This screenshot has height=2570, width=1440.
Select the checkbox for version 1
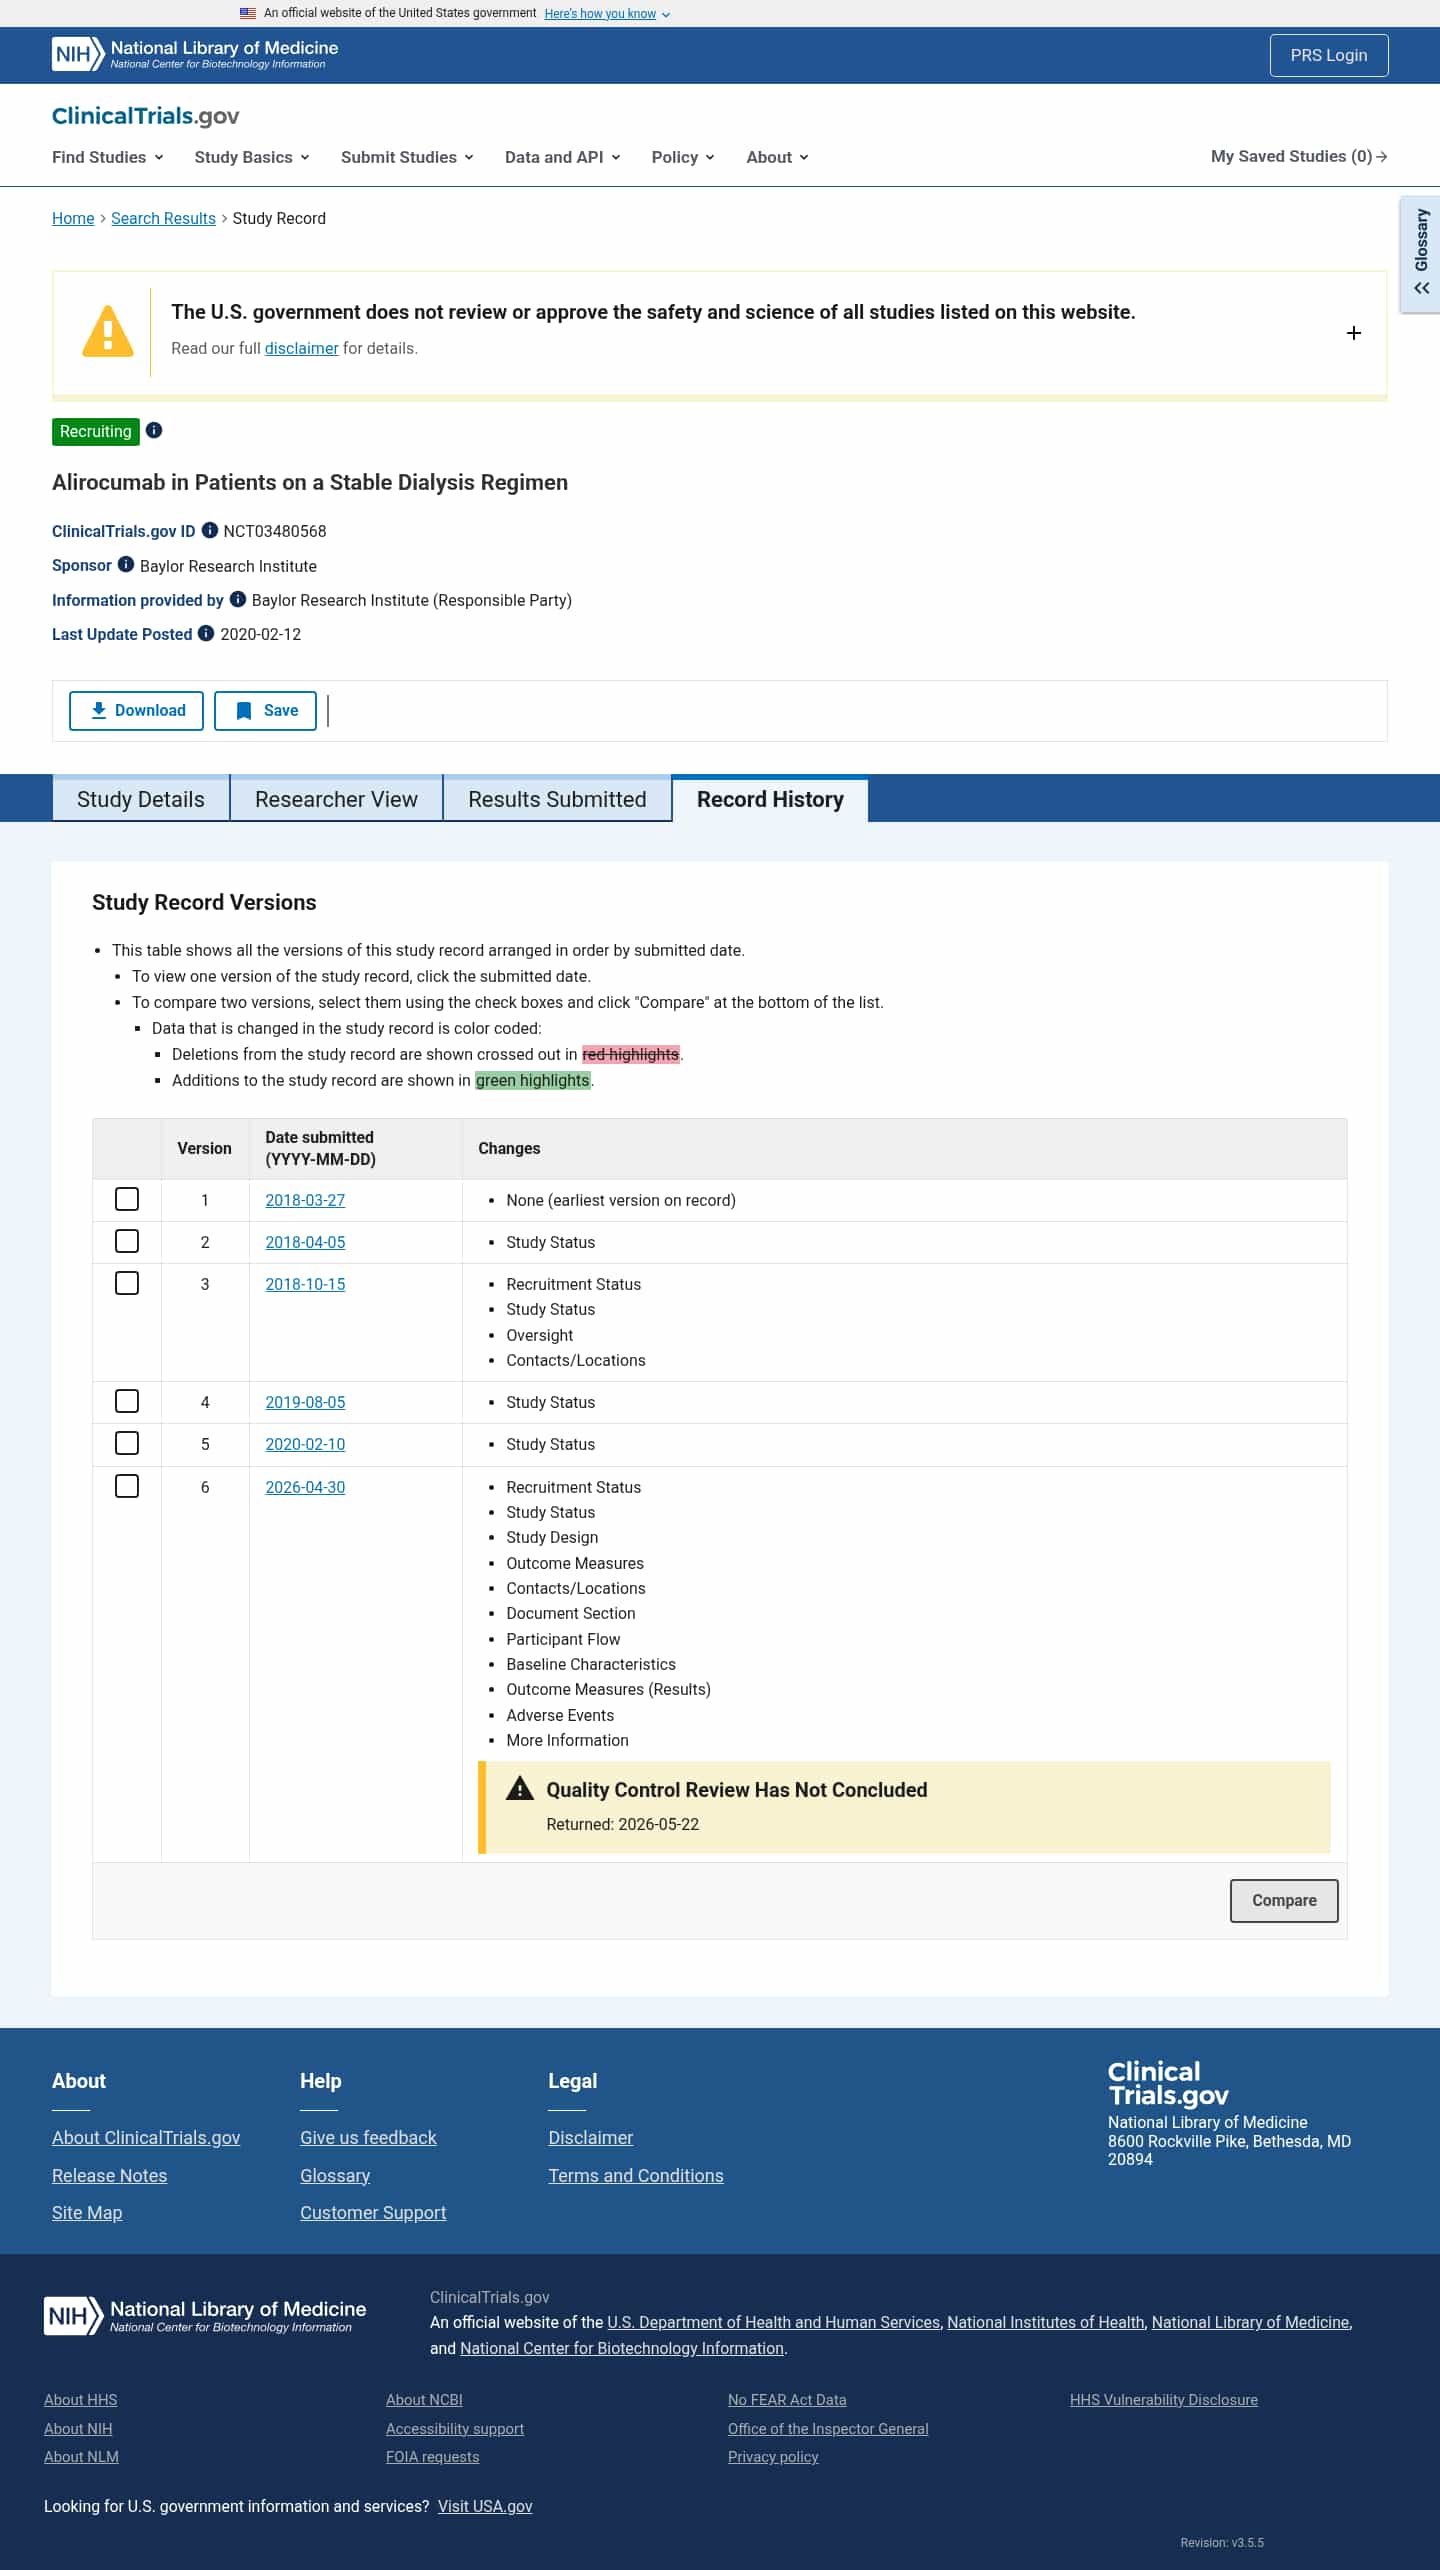[x=127, y=1199]
